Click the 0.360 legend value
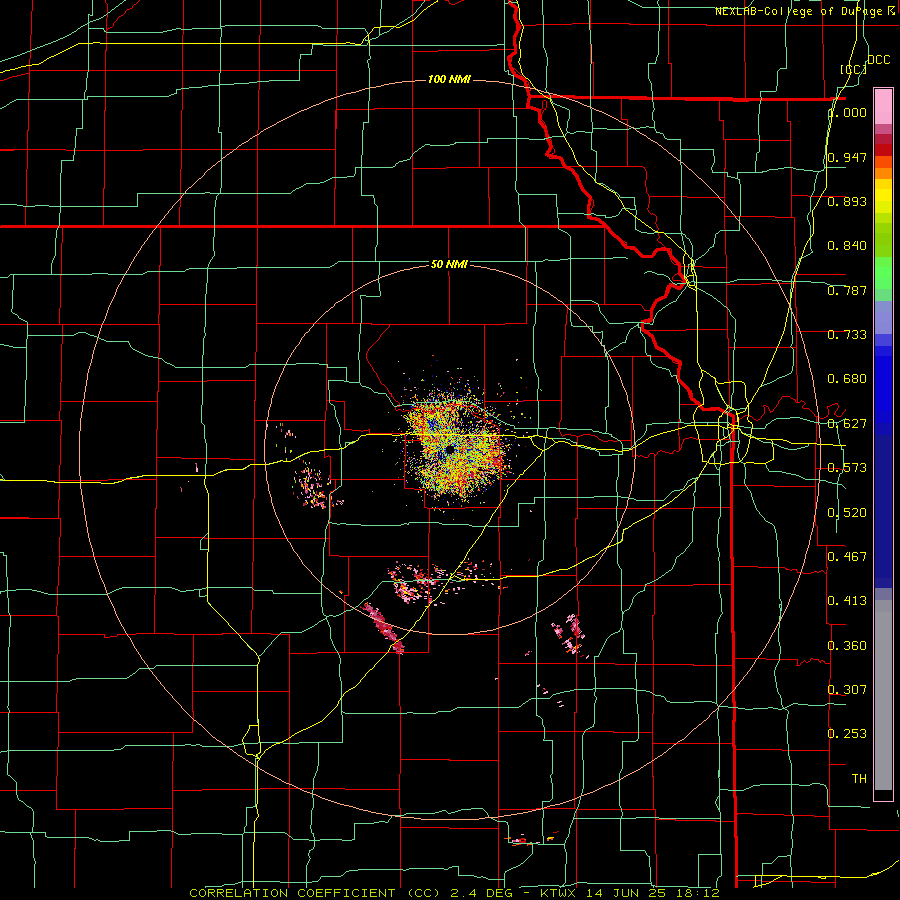The width and height of the screenshot is (900, 900). [847, 646]
